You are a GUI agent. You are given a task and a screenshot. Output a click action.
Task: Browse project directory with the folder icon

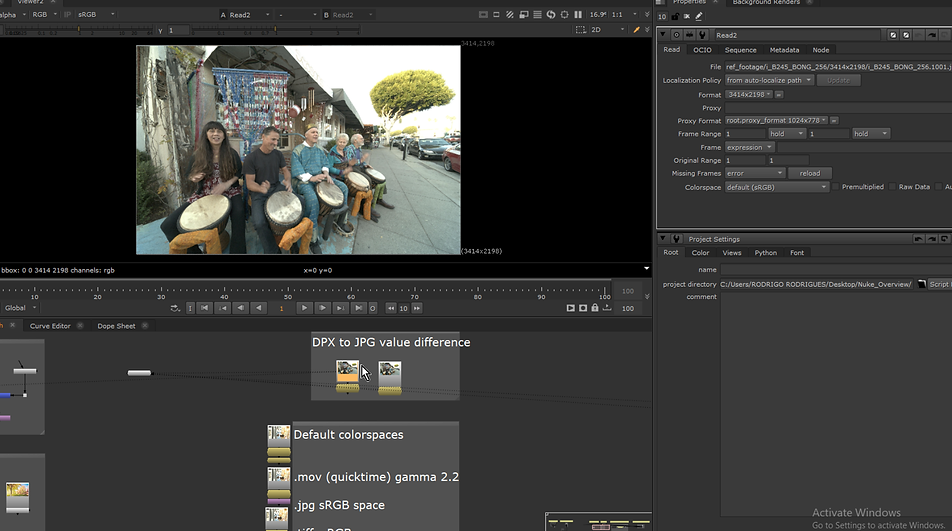pyautogui.click(x=921, y=284)
